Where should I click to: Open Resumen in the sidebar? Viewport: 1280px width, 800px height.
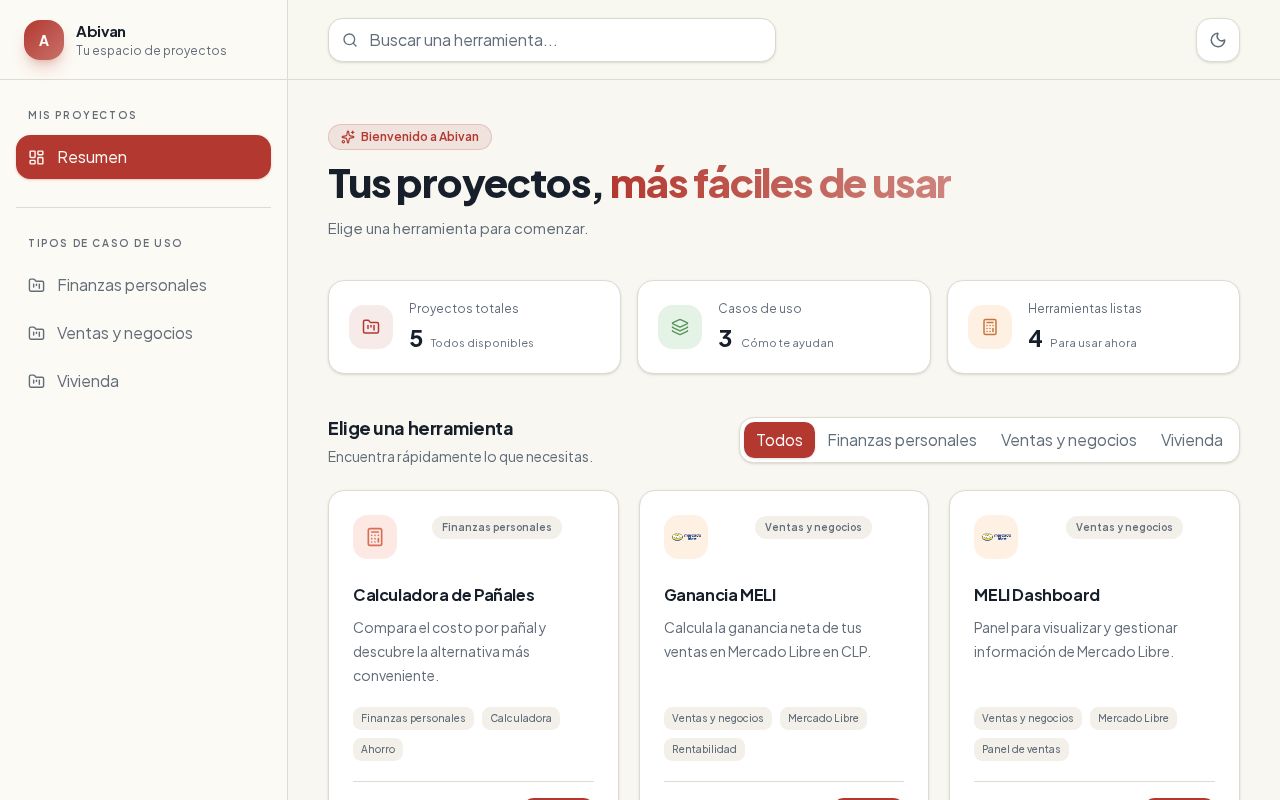pos(143,157)
